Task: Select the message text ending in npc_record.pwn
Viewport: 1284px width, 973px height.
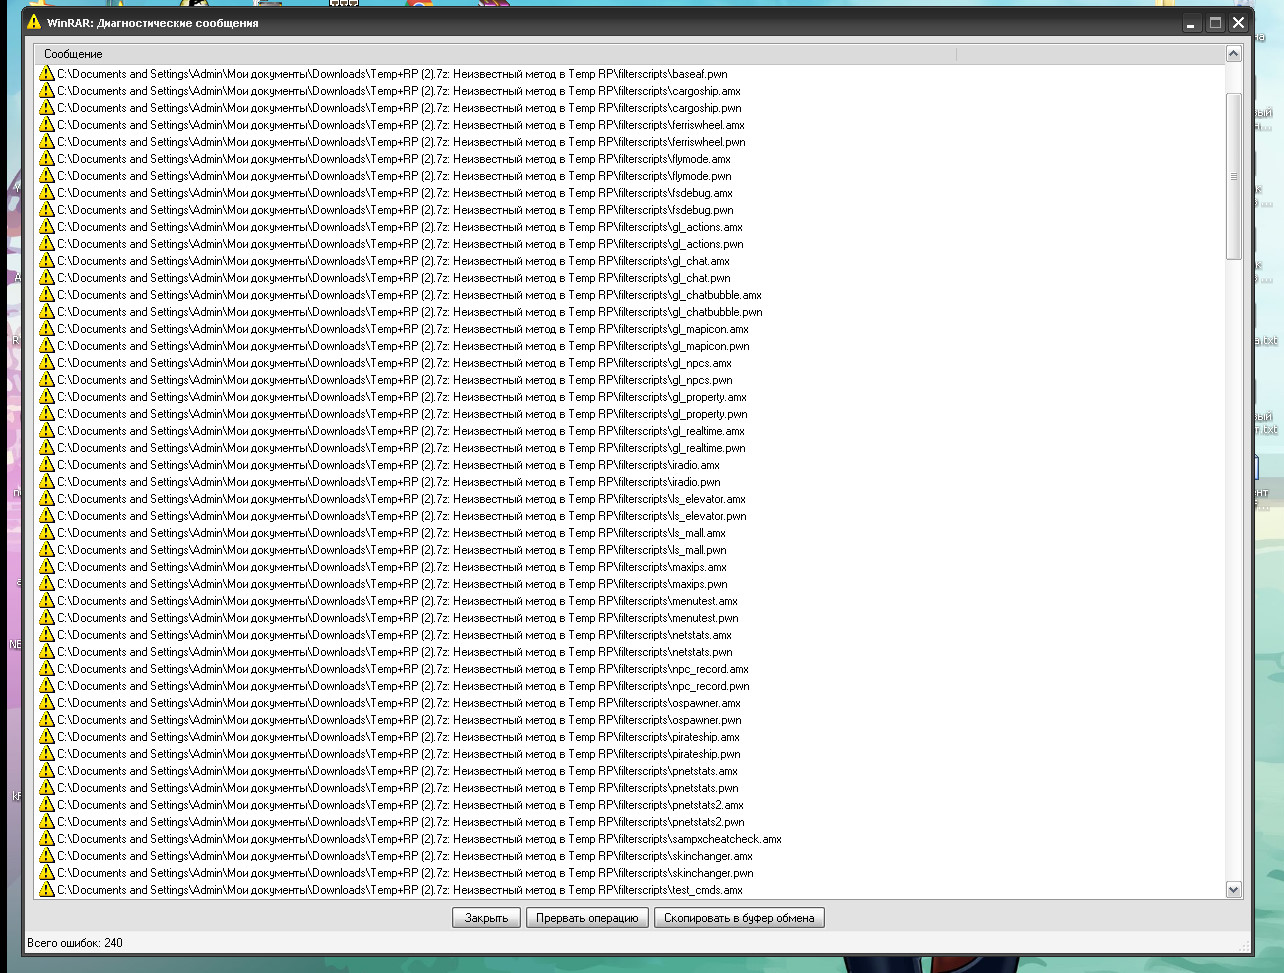Action: pos(403,686)
